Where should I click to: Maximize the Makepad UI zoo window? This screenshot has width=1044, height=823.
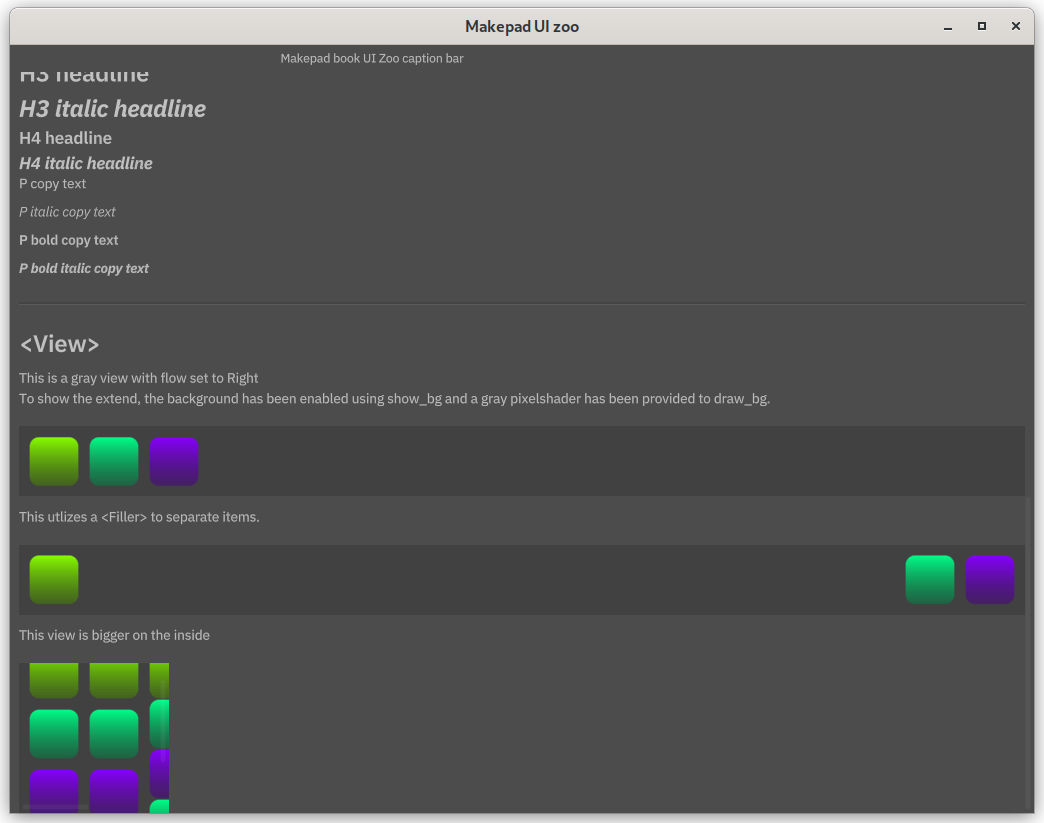982,27
